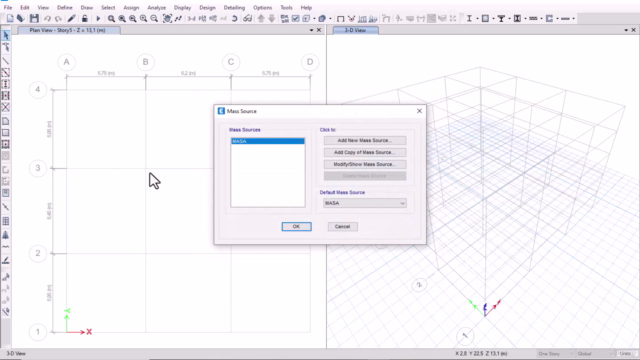Select the Draw Beam line tool in the left toolbar

[x=6, y=61]
